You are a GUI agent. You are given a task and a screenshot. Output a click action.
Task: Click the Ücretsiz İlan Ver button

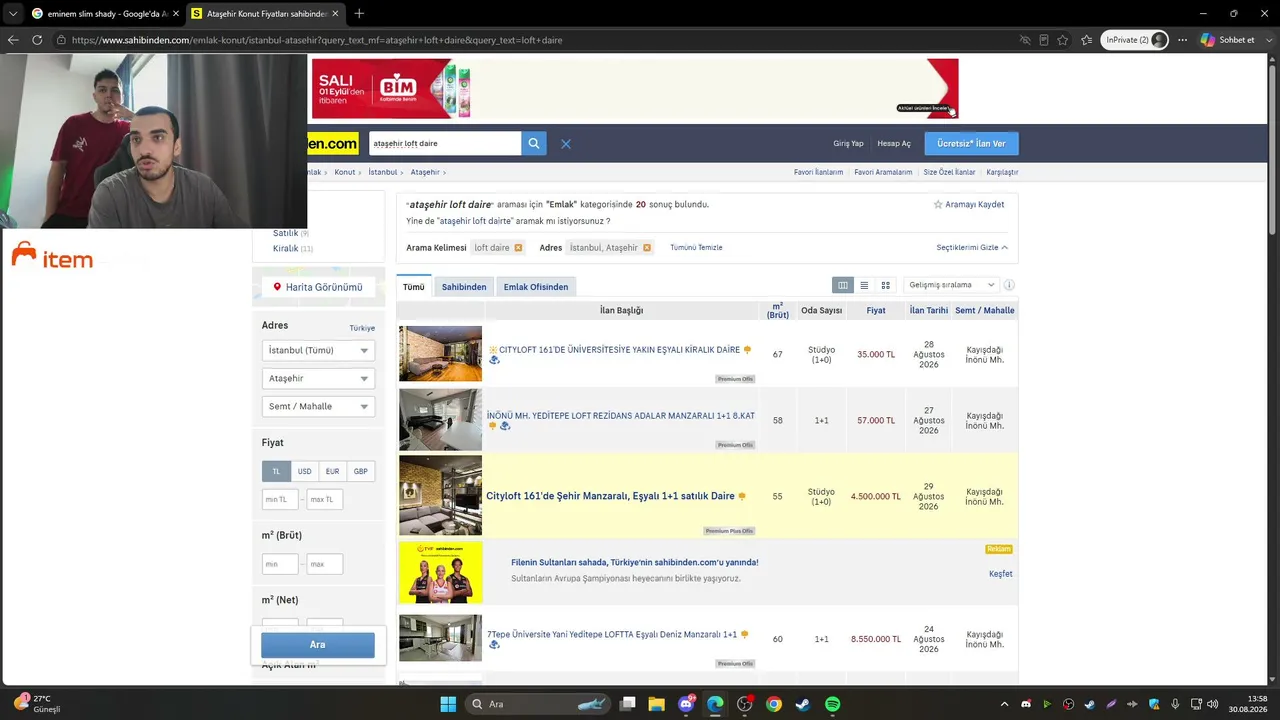pos(971,143)
